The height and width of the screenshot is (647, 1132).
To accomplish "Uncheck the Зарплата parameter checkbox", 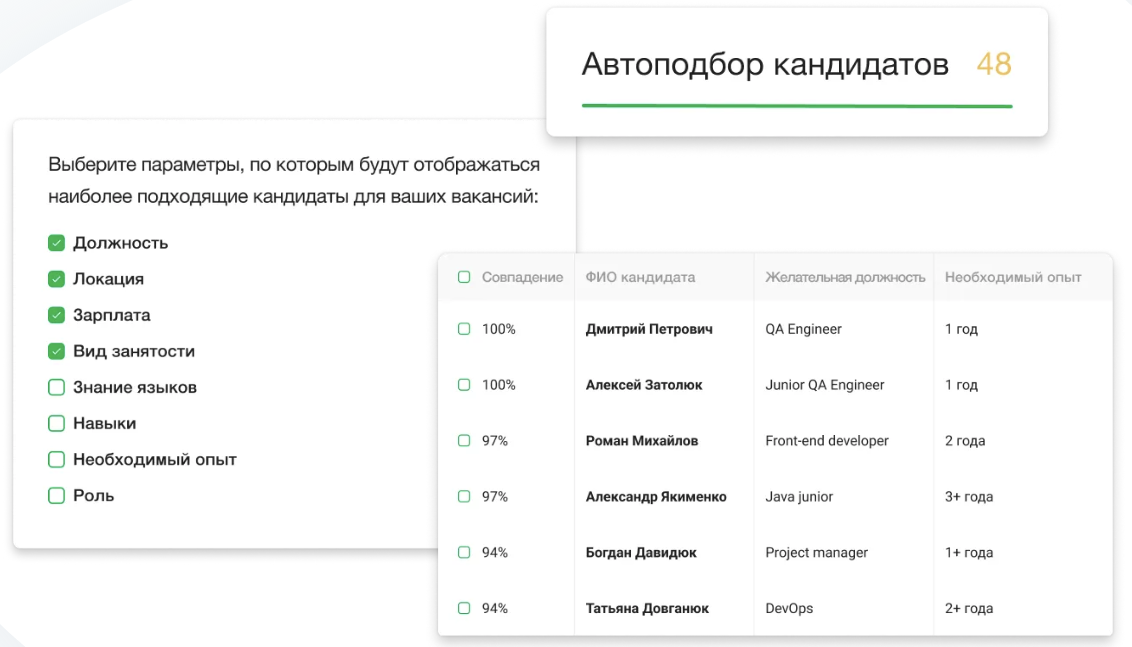I will pyautogui.click(x=56, y=315).
